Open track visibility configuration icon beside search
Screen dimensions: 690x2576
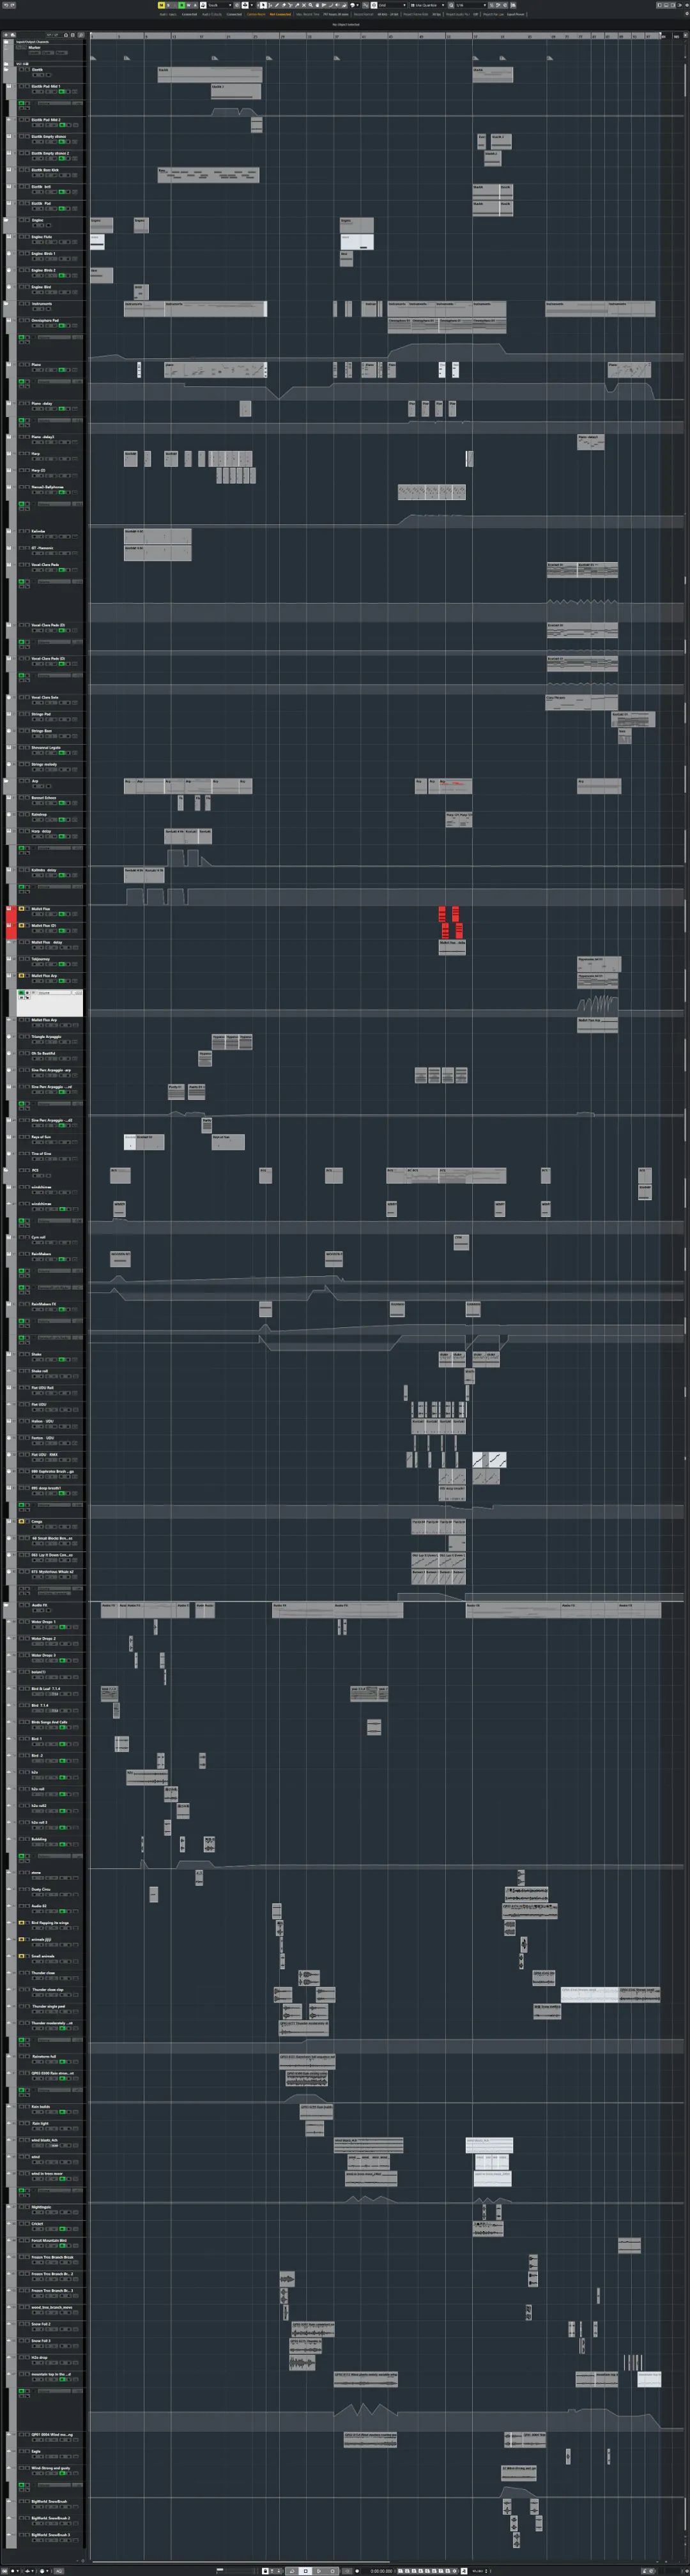coord(73,35)
